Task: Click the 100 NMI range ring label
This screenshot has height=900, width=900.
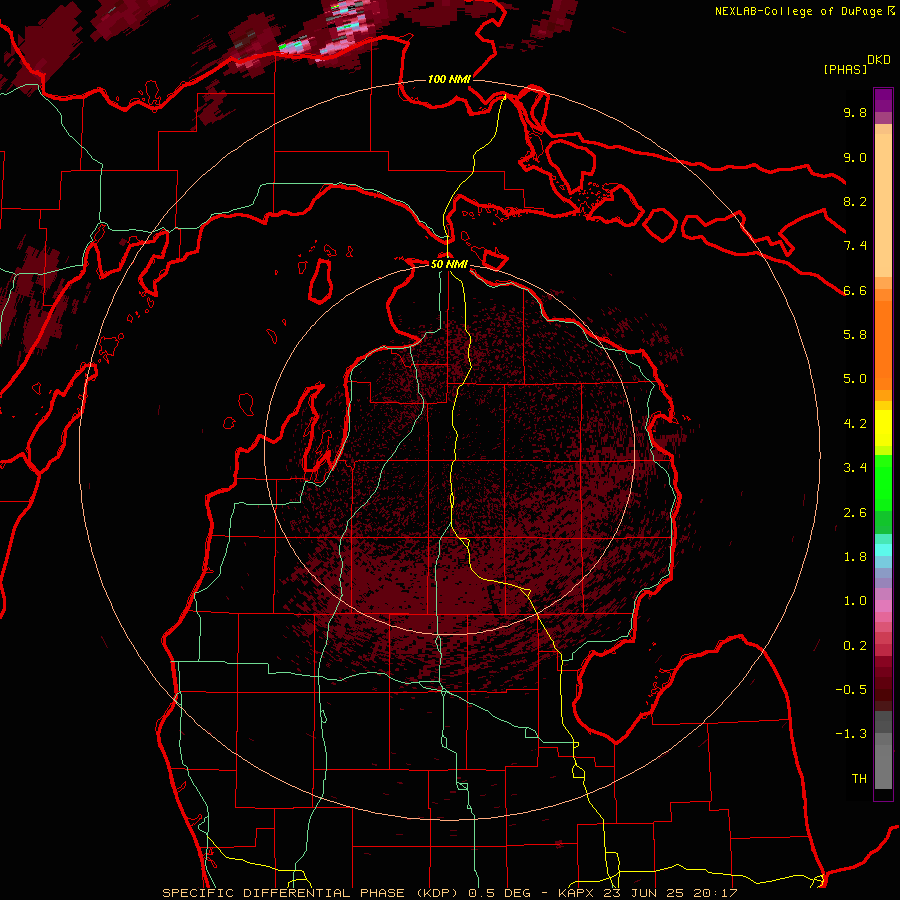Action: pyautogui.click(x=449, y=79)
